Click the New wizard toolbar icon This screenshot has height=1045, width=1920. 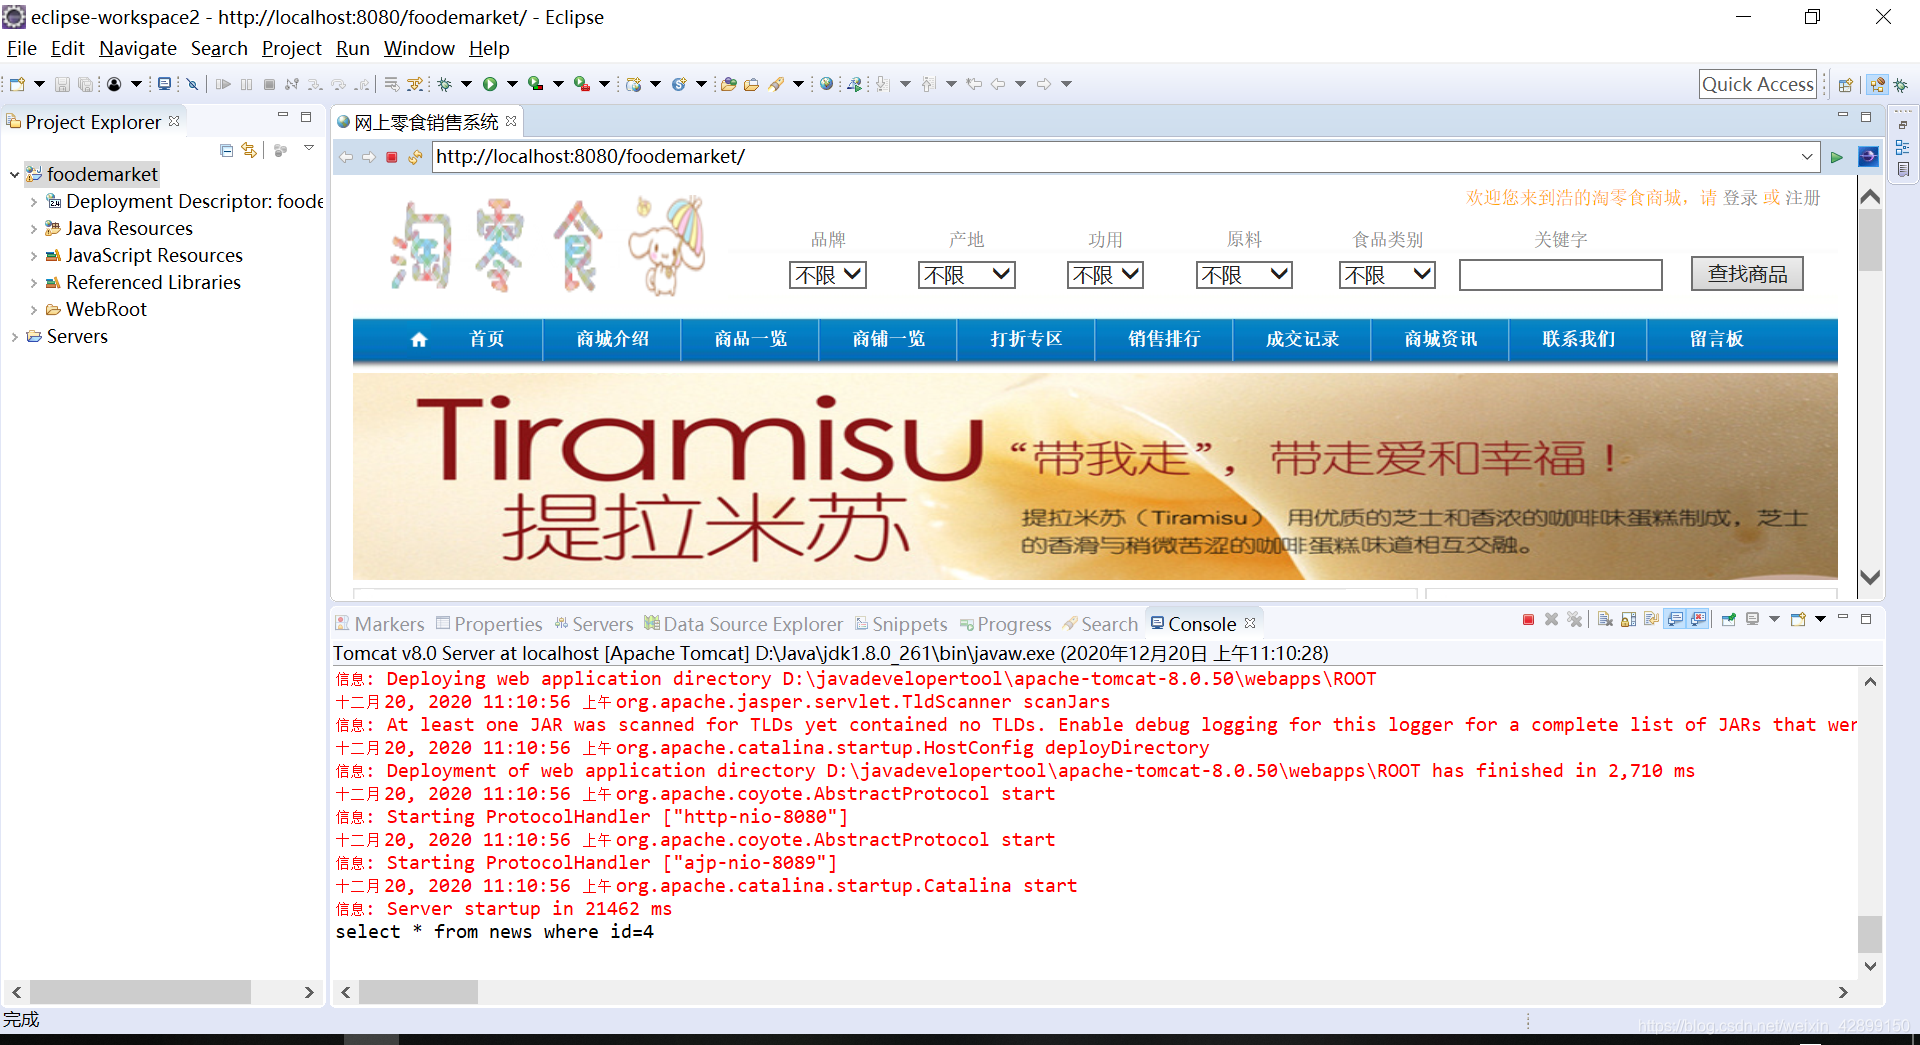click(x=17, y=84)
